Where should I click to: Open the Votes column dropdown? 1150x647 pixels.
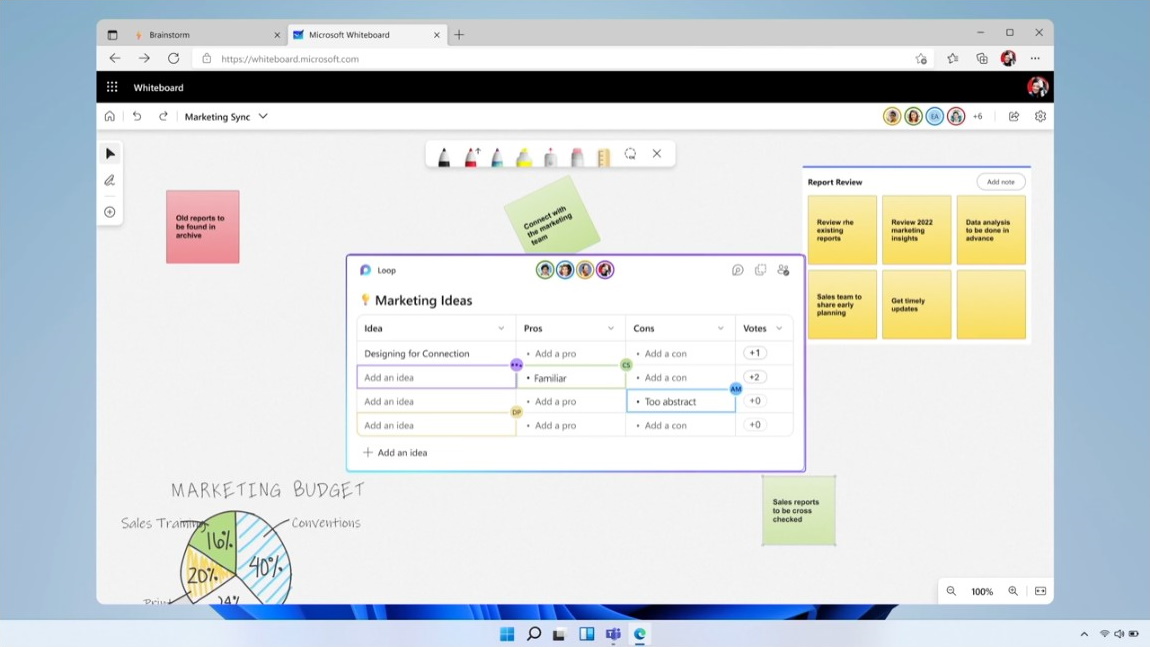779,328
